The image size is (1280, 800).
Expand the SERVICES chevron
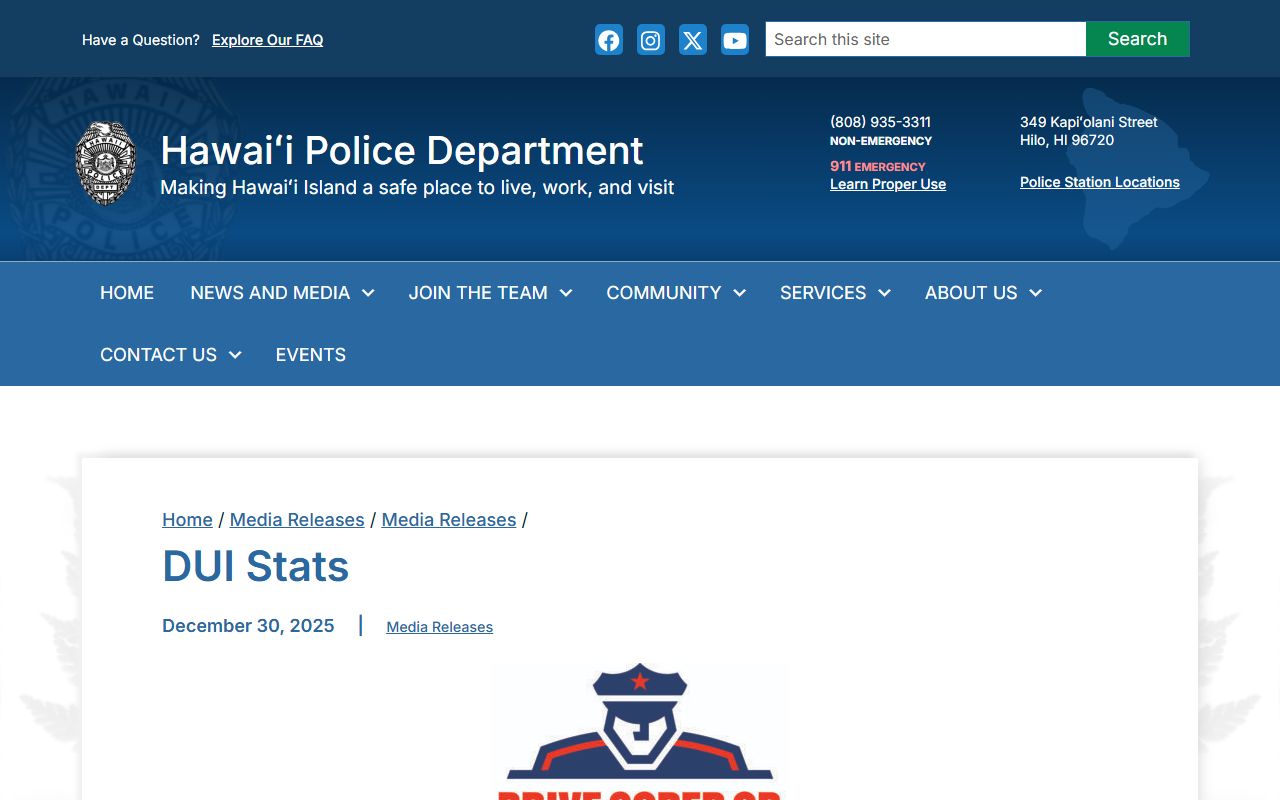coord(885,293)
